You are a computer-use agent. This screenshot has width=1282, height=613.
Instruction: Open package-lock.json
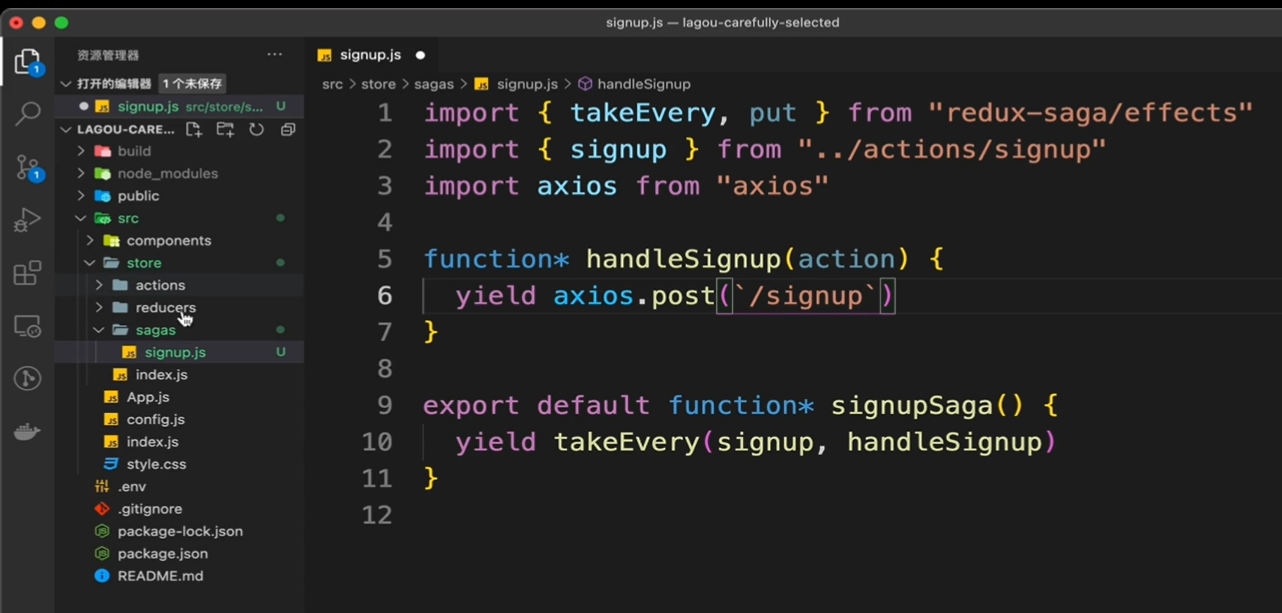pyautogui.click(x=179, y=531)
